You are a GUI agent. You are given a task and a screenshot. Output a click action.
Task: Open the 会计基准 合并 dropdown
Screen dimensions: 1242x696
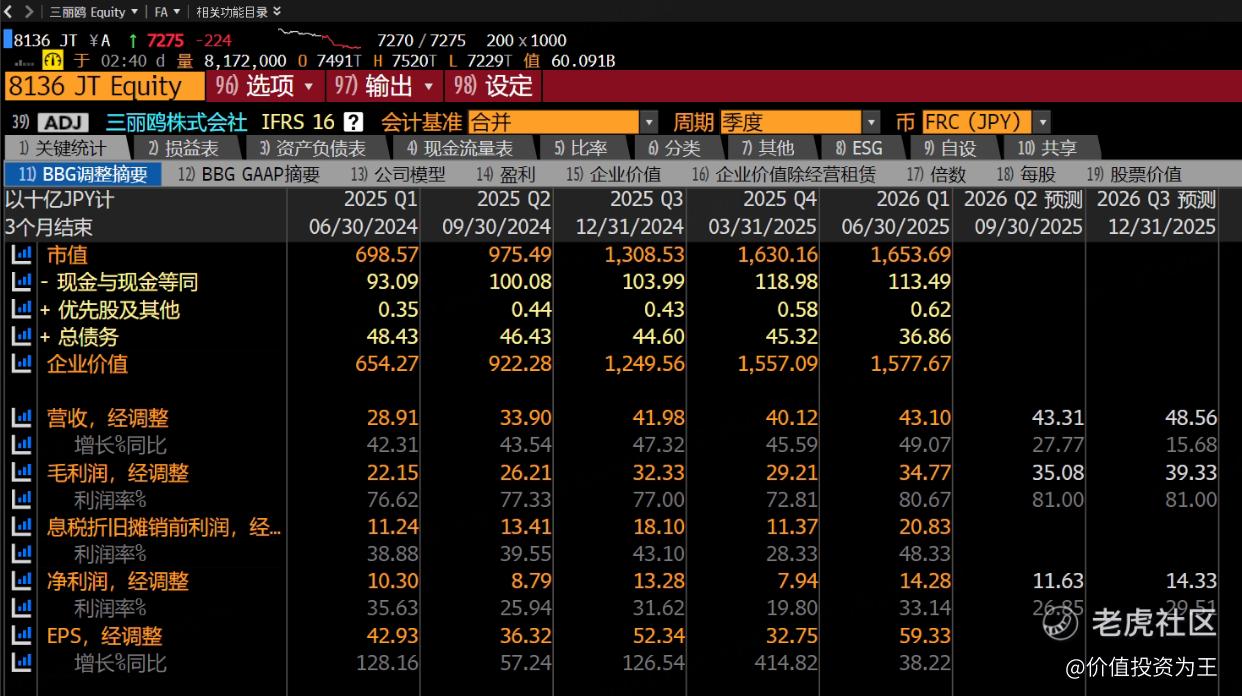pyautogui.click(x=649, y=122)
